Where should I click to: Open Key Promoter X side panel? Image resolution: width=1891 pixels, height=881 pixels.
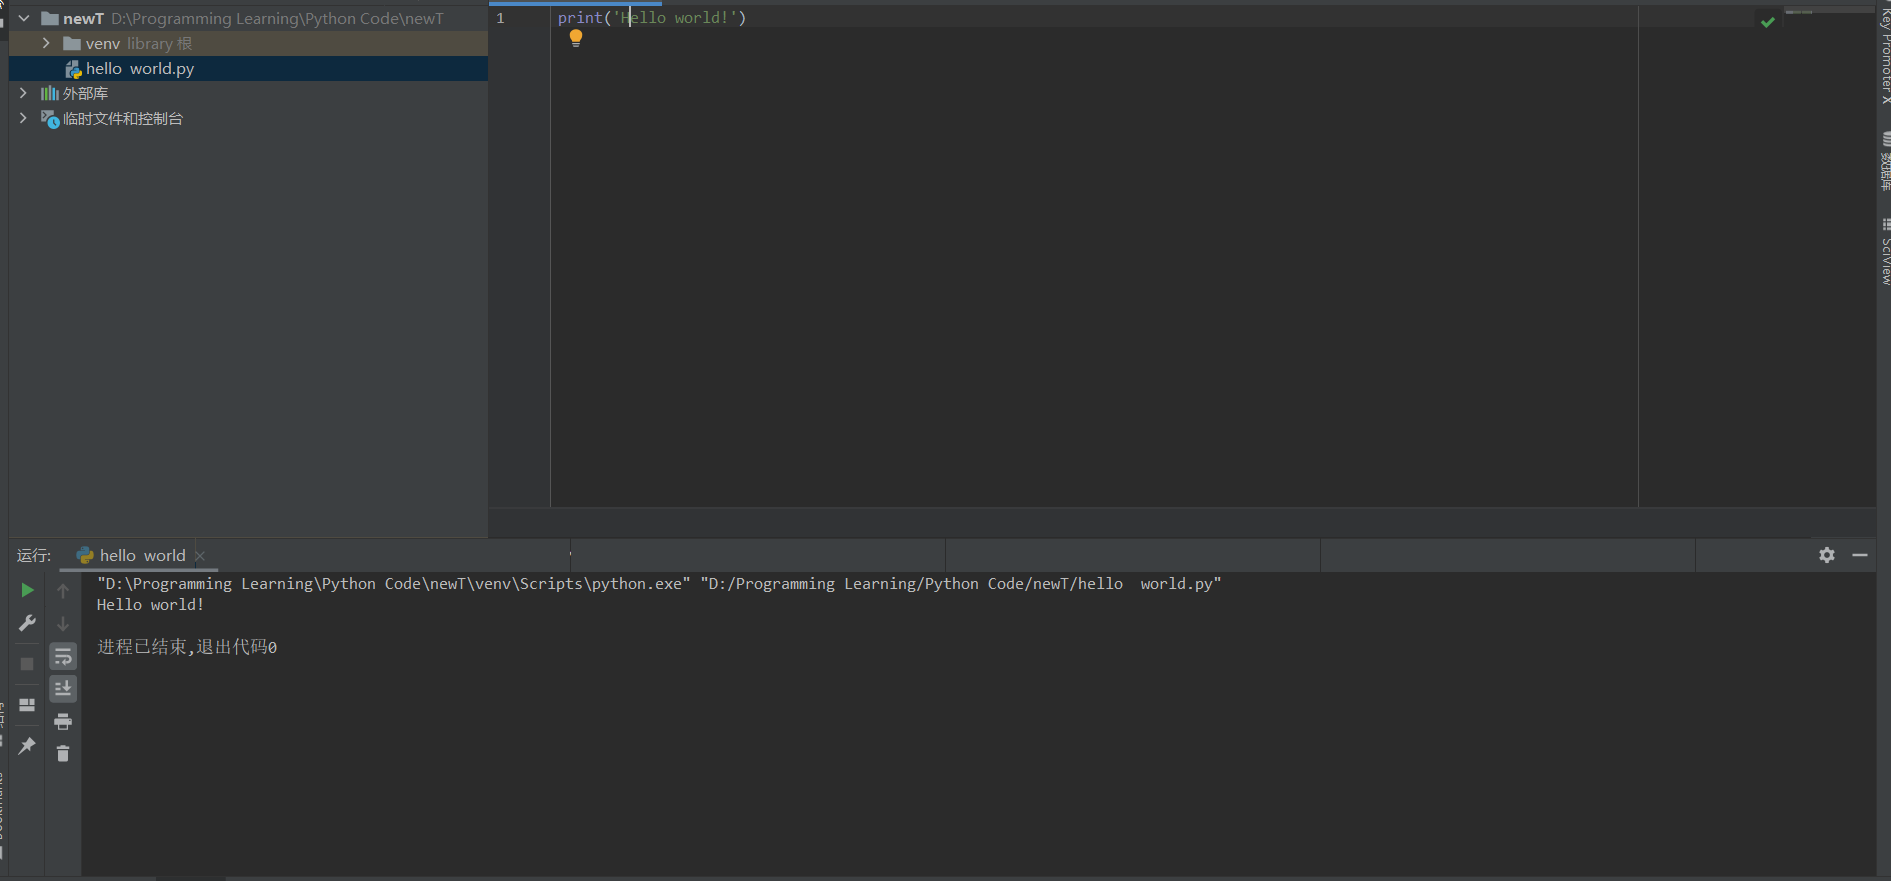pyautogui.click(x=1885, y=54)
